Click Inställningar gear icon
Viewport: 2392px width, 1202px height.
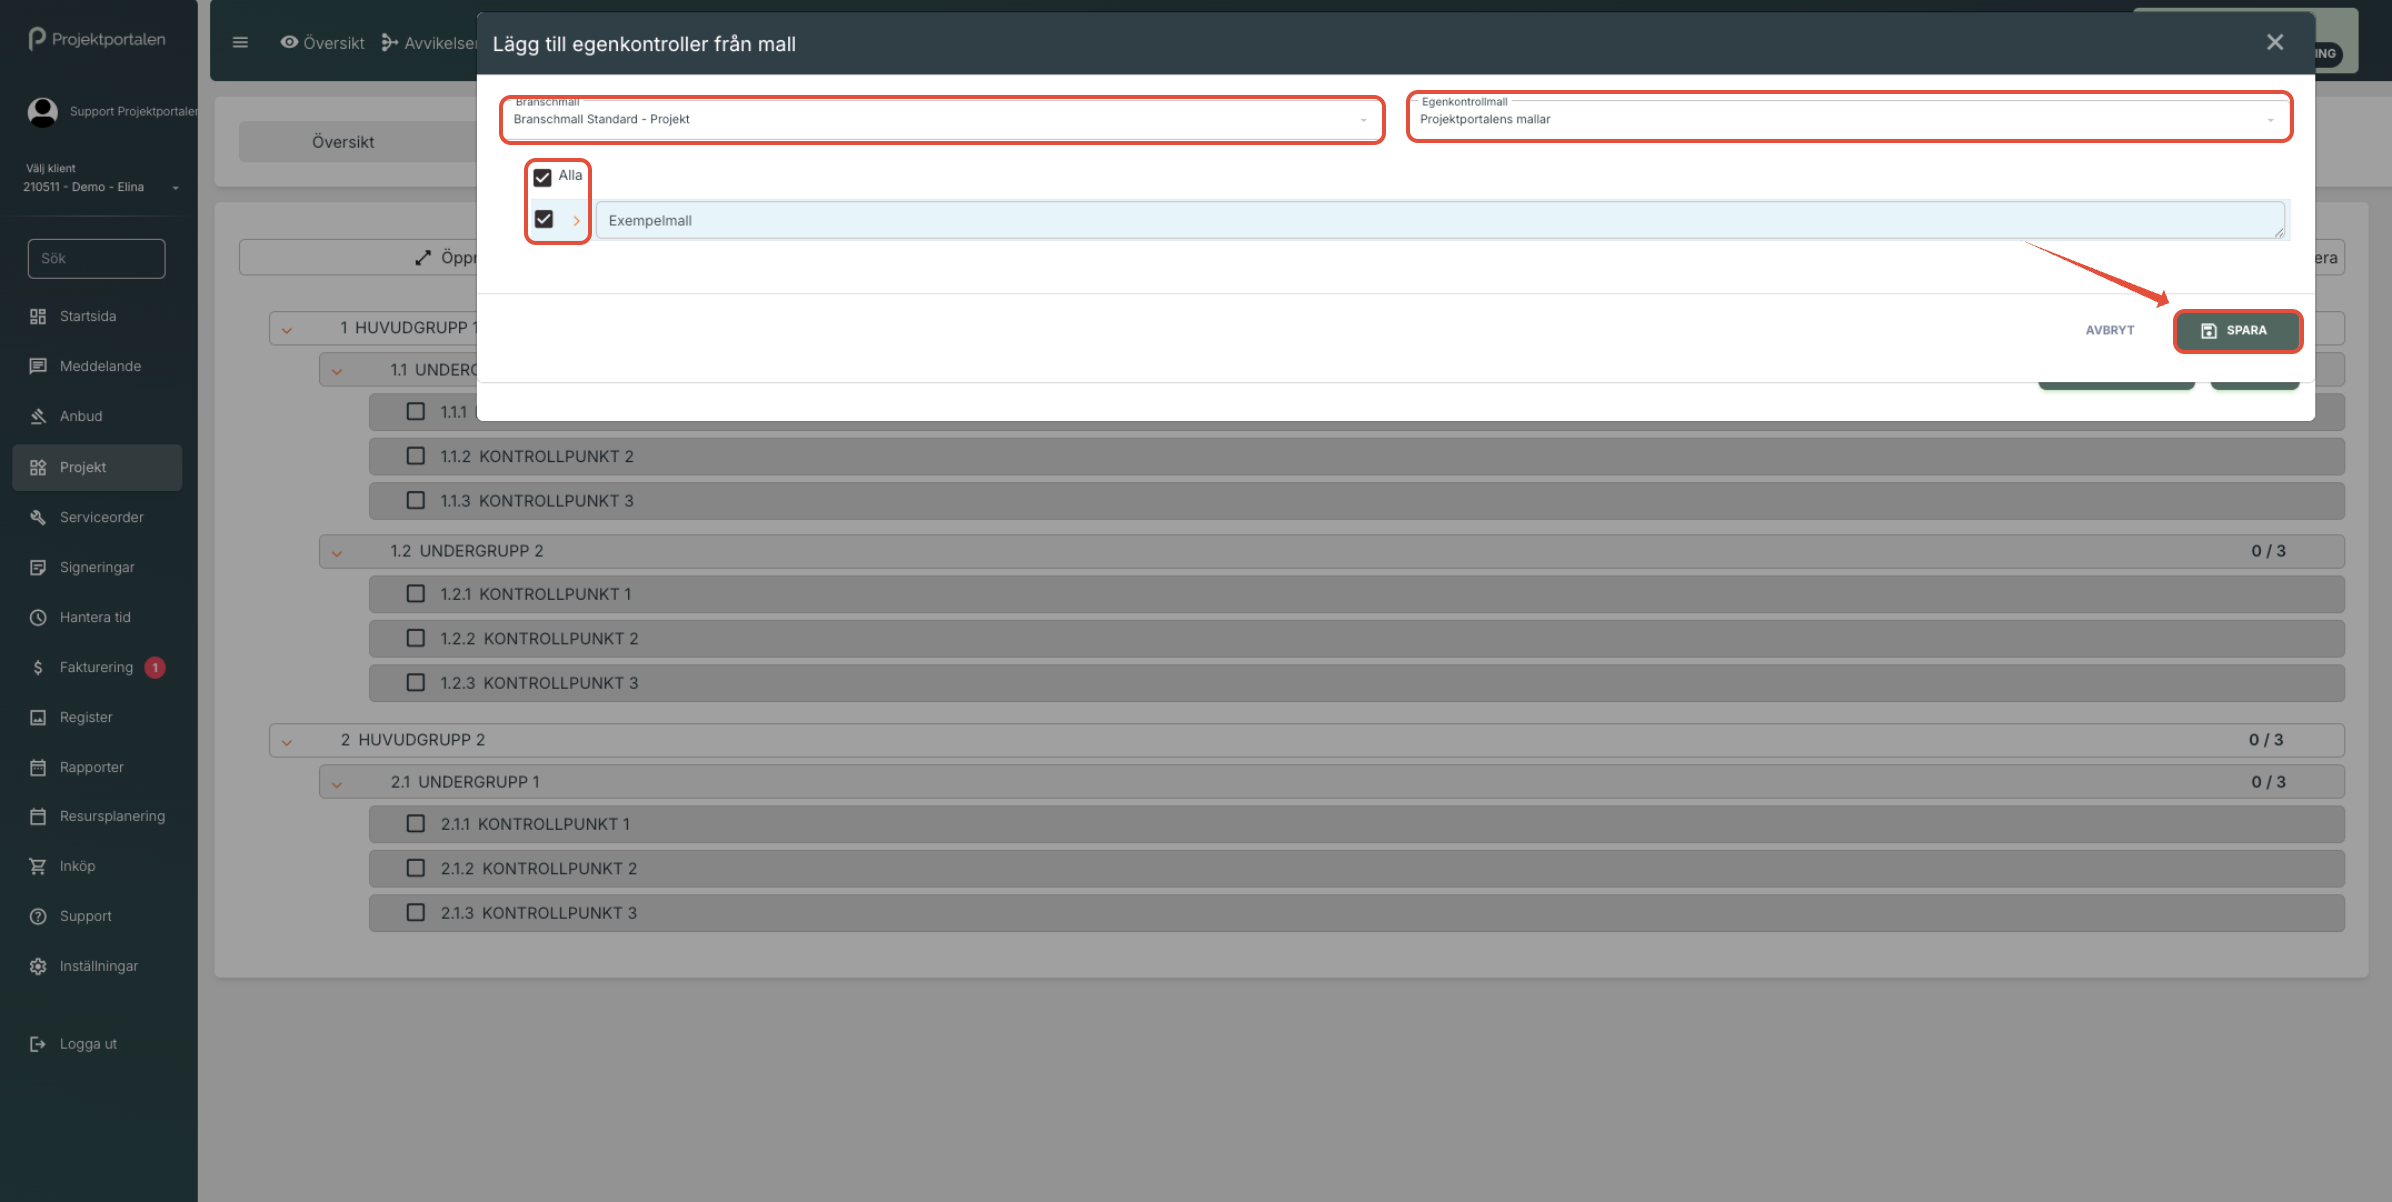(38, 966)
